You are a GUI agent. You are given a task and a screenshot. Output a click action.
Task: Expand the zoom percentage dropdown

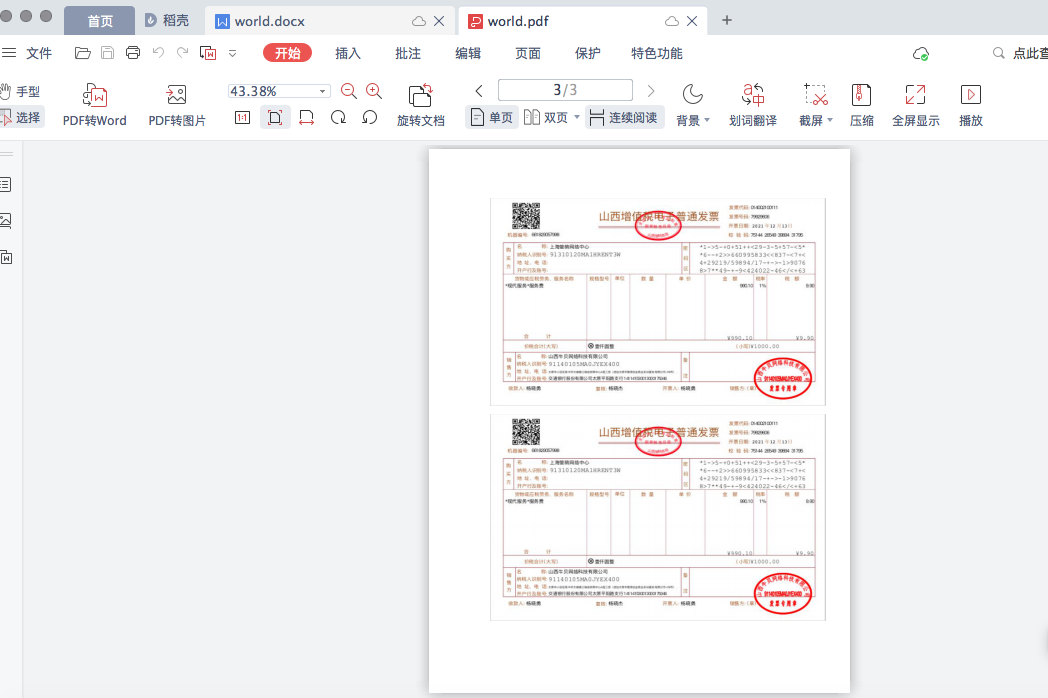click(x=322, y=90)
